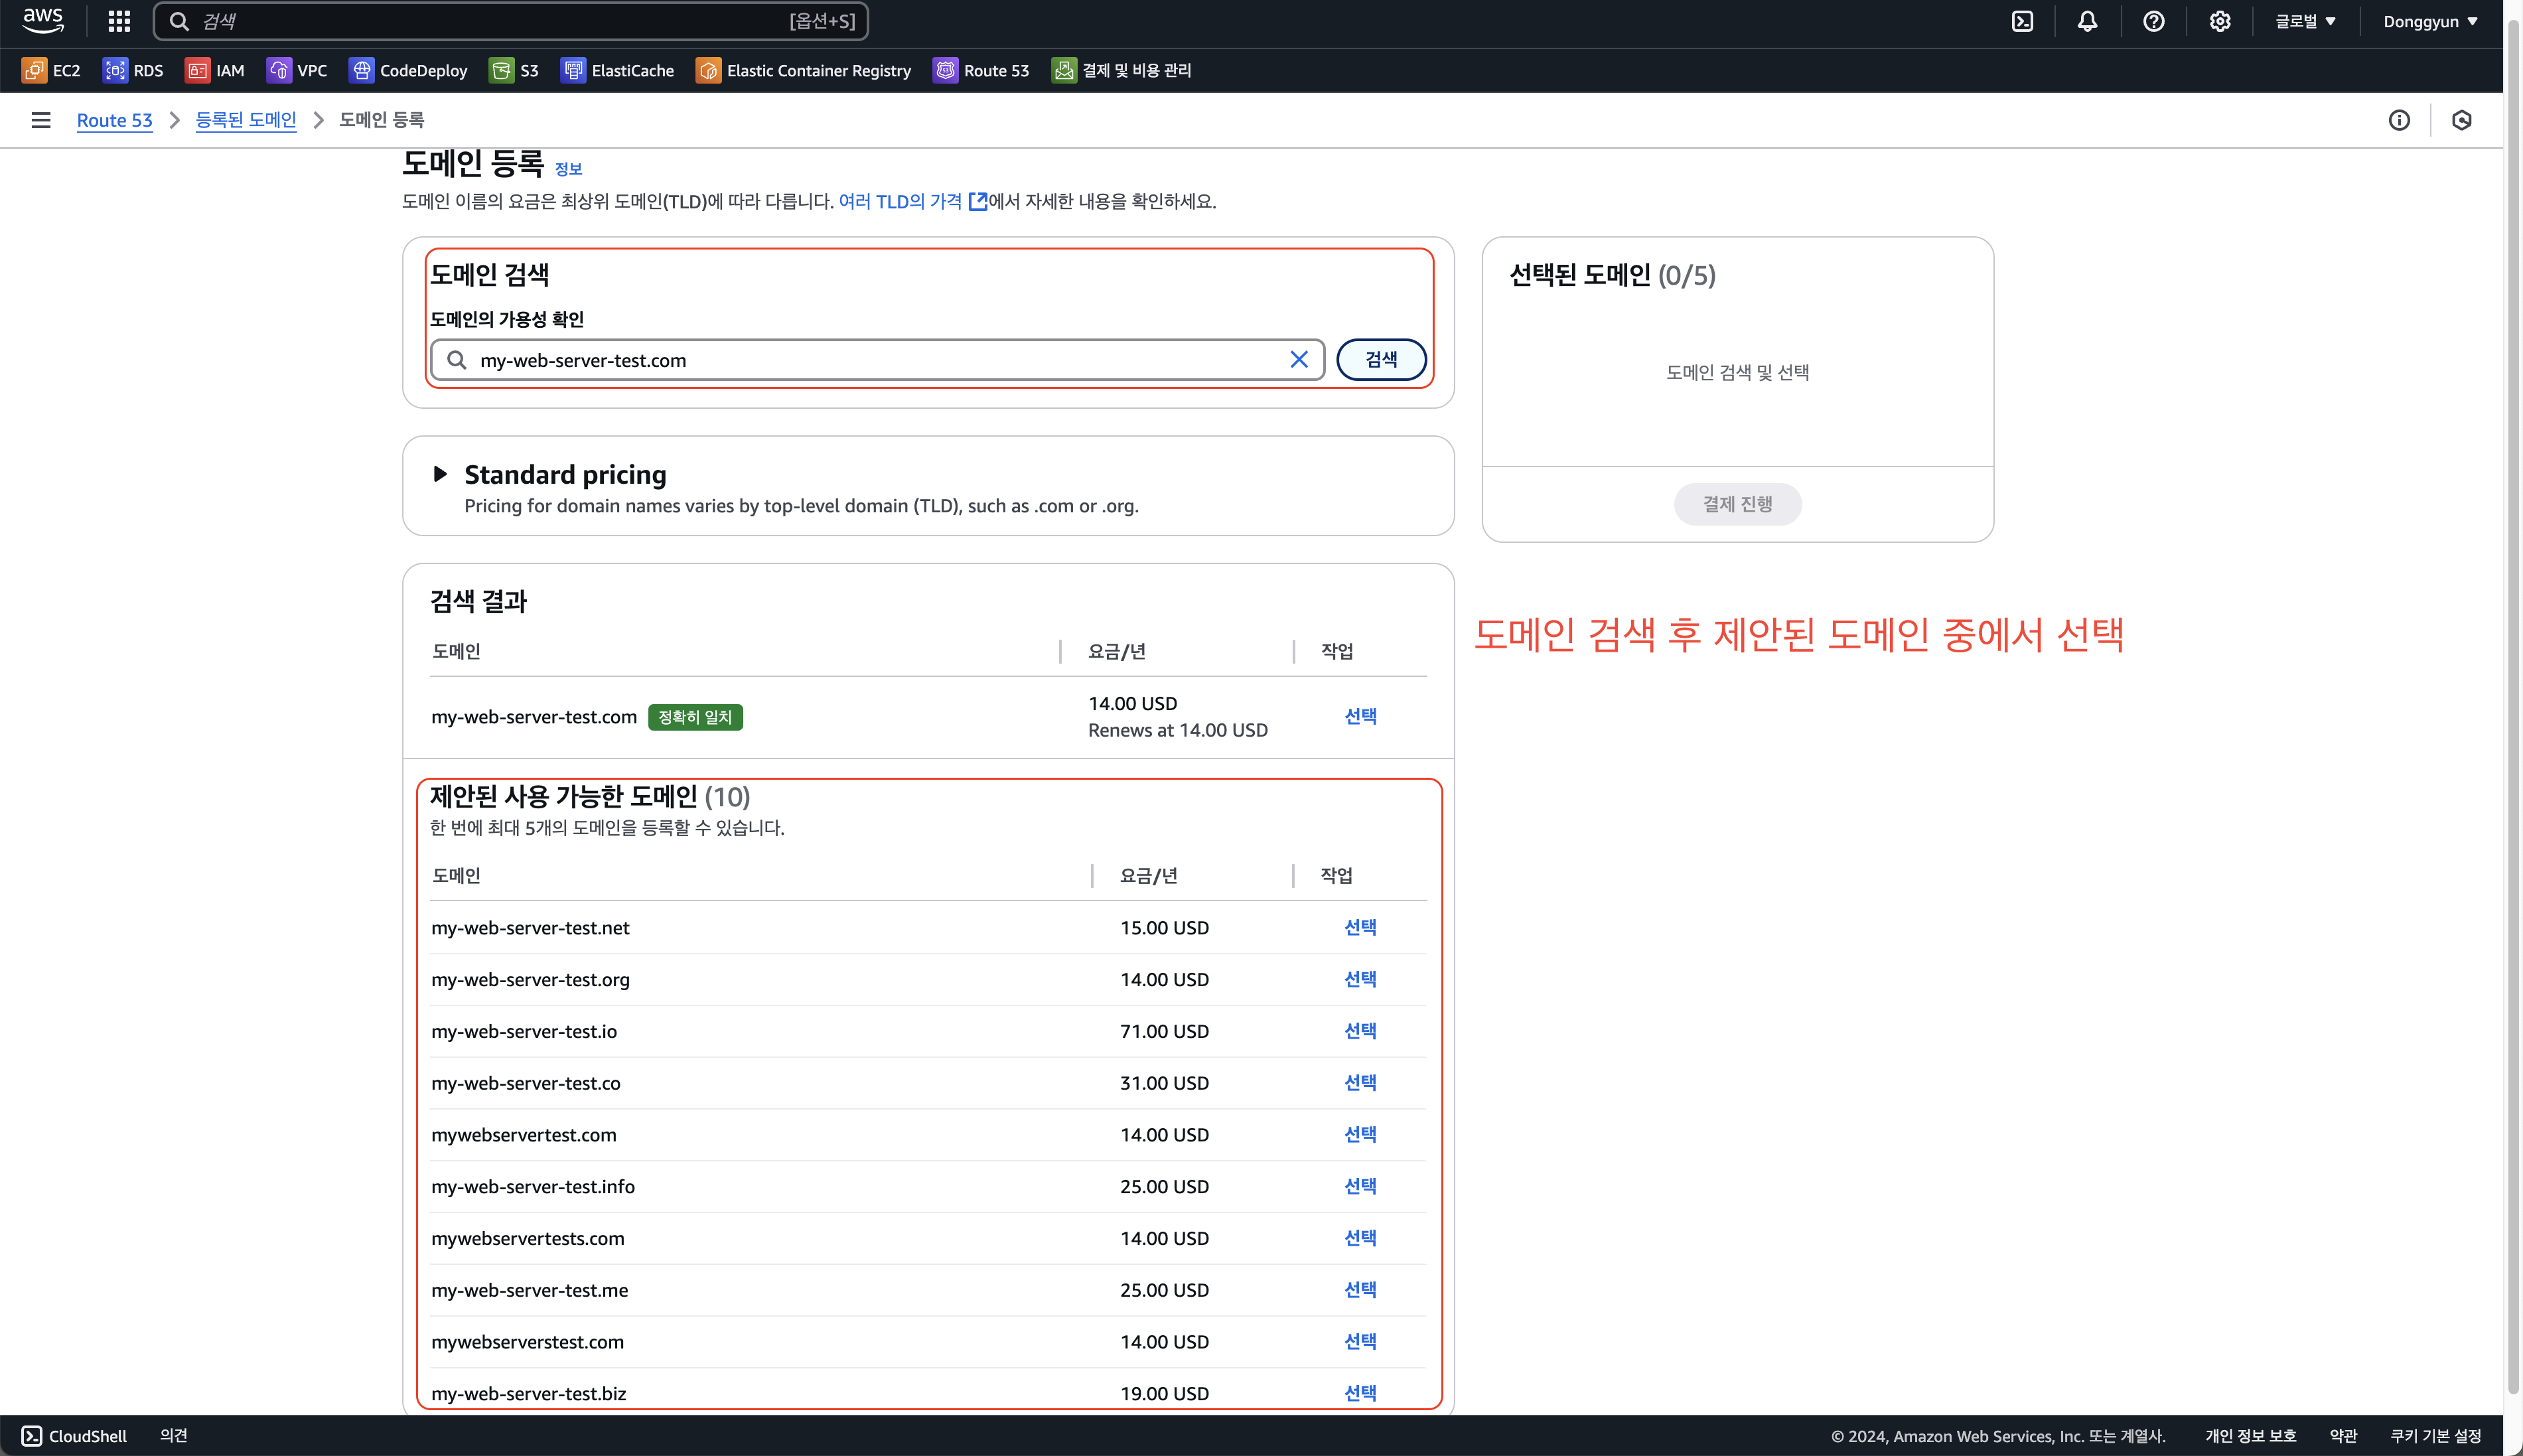2523x1456 pixels.
Task: Open the help question mark icon
Action: (x=2153, y=21)
